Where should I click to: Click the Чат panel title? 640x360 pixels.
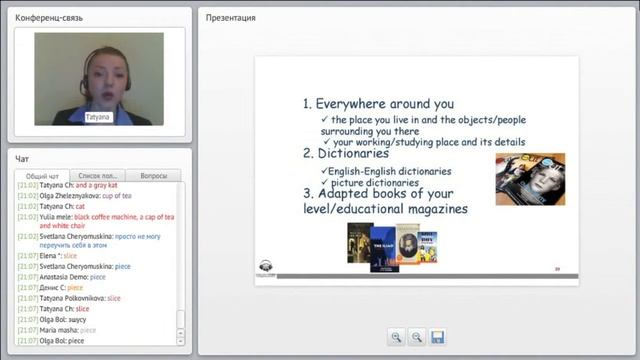tap(22, 159)
